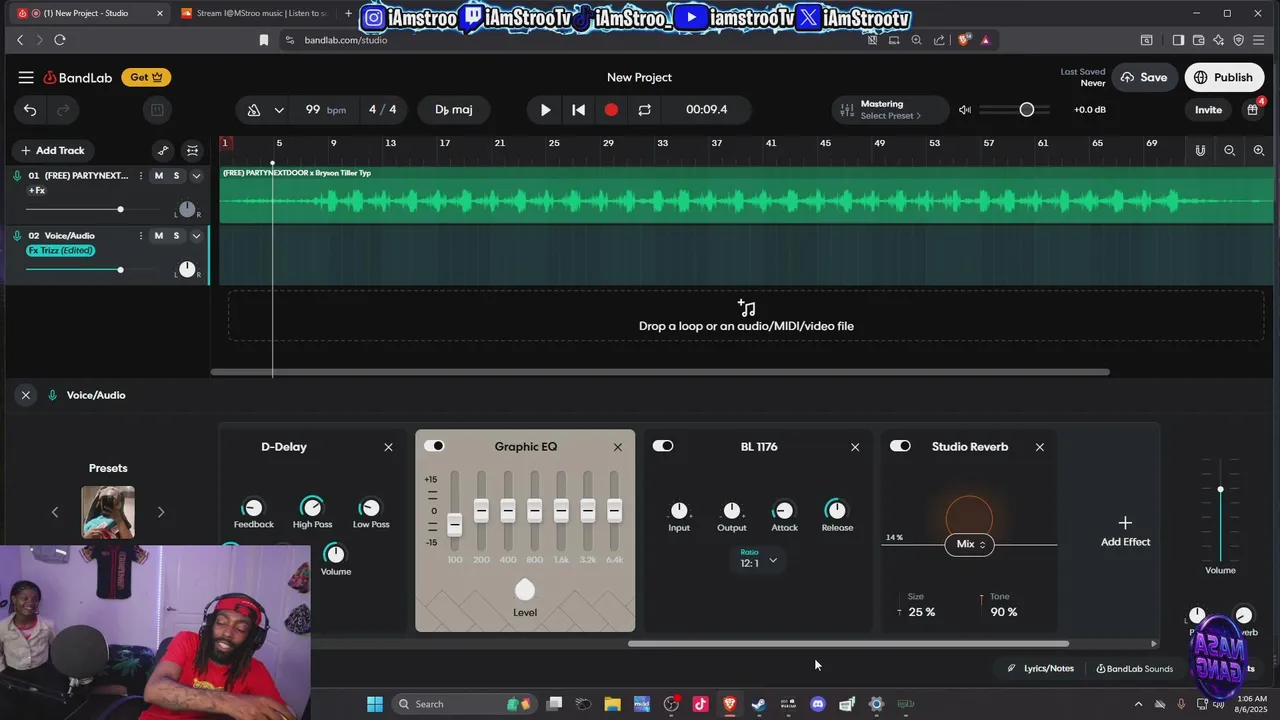Expand track 02 options chevron
The image size is (1280, 720).
pyautogui.click(x=196, y=236)
